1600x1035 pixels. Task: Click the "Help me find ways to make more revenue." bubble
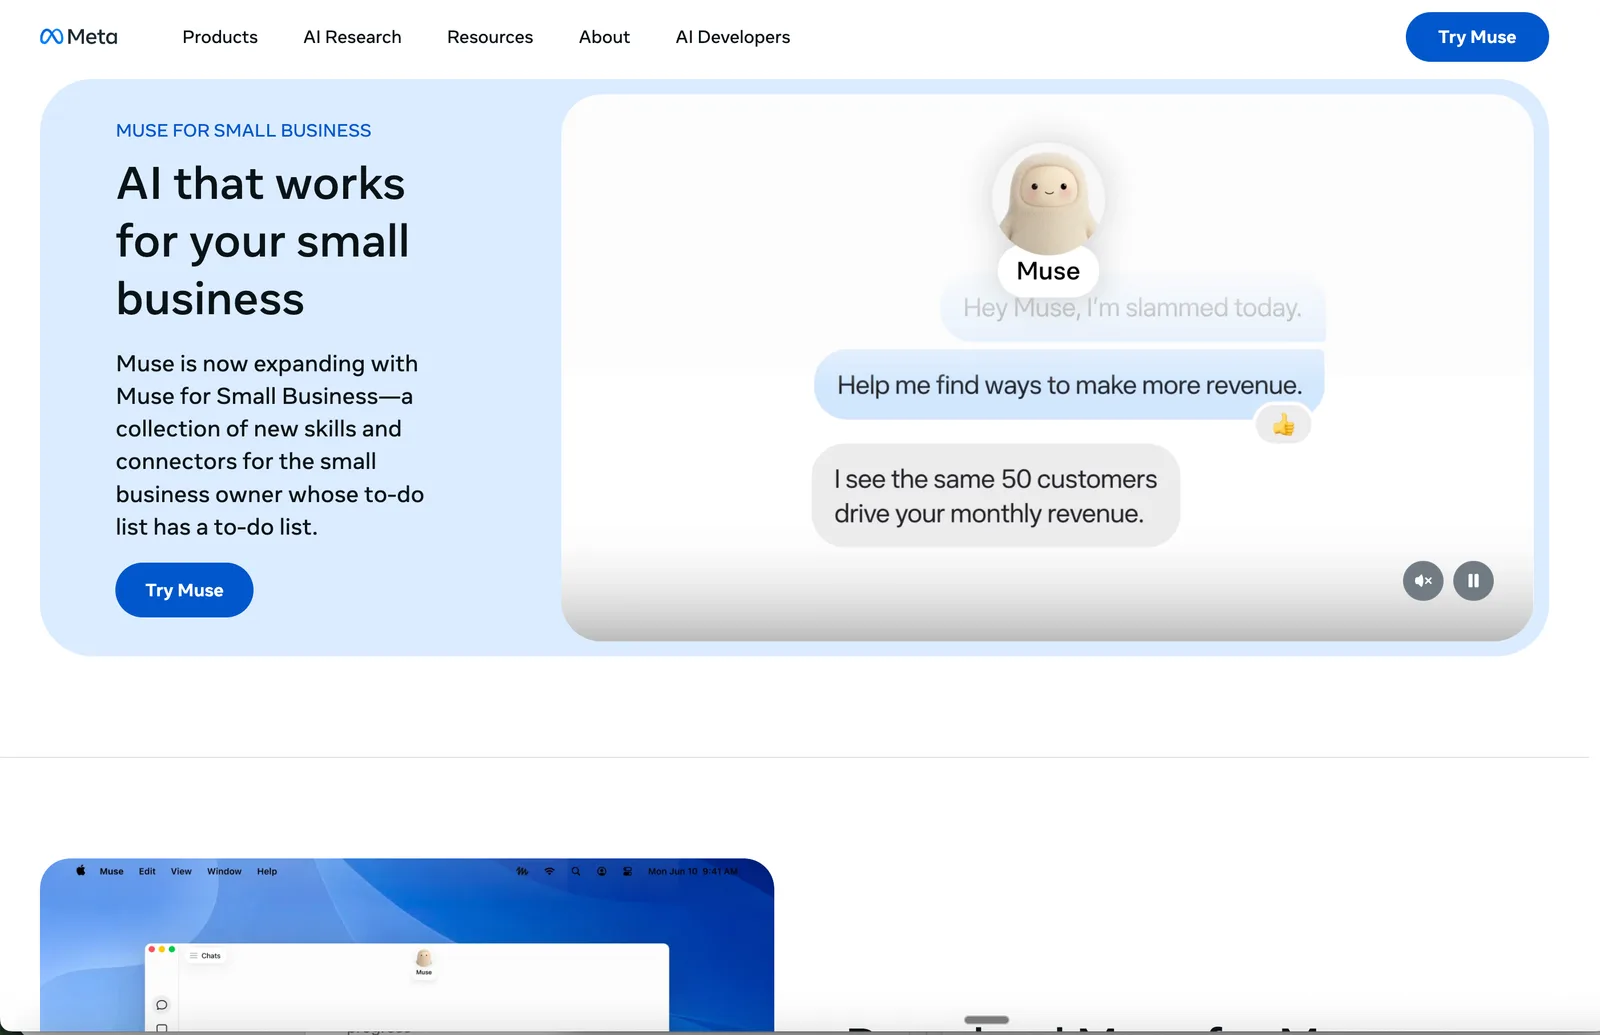[x=1069, y=385]
